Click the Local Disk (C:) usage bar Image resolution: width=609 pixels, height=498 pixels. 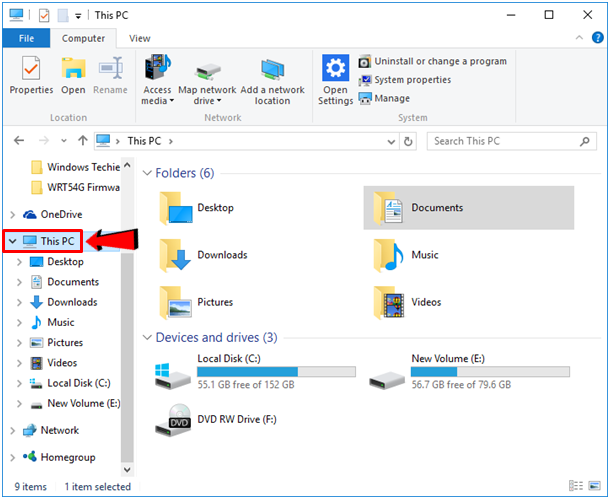pyautogui.click(x=276, y=372)
